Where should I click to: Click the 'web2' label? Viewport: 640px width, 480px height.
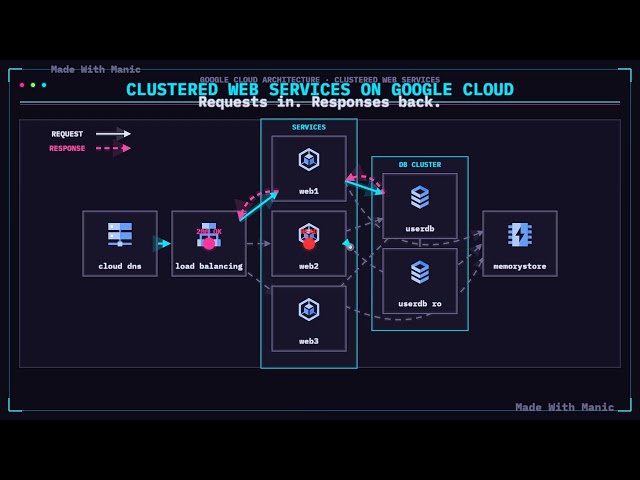pyautogui.click(x=309, y=266)
